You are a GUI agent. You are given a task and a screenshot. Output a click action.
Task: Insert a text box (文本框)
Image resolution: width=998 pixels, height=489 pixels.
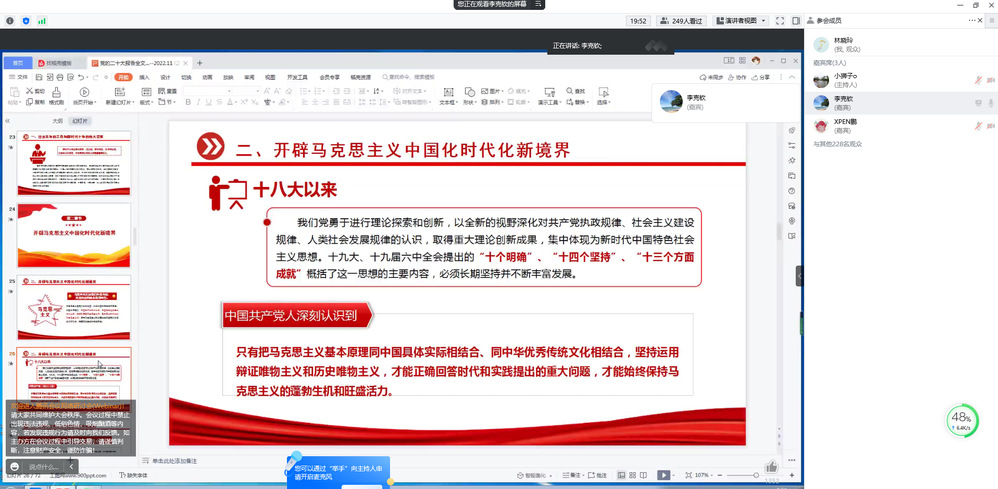click(x=449, y=96)
